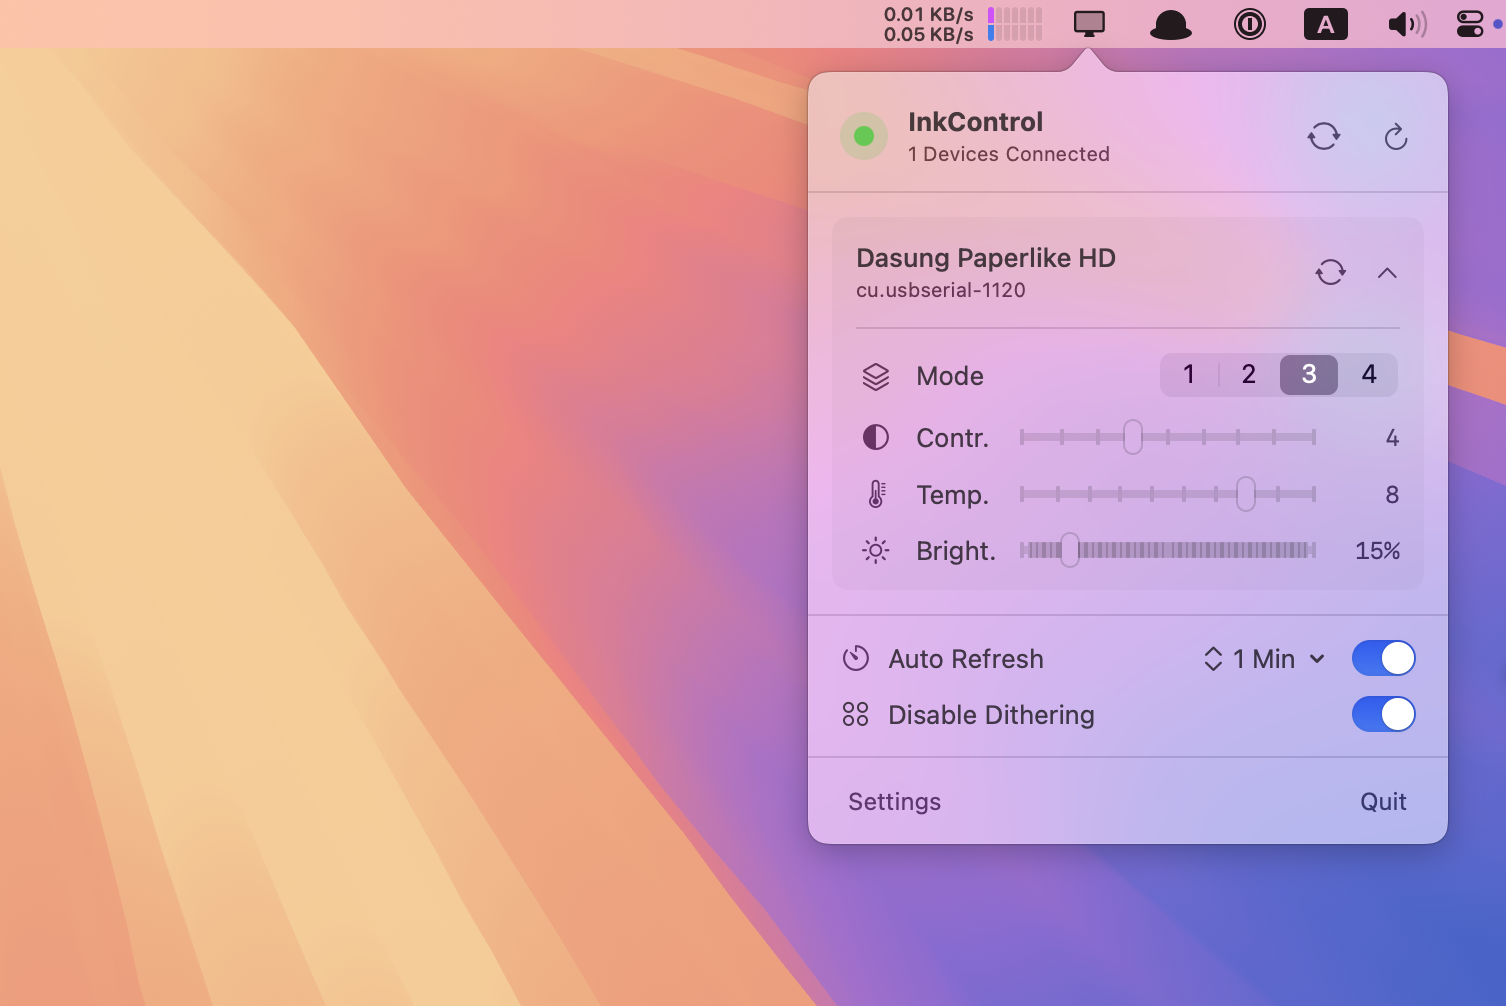The image size is (1506, 1006).
Task: Refresh the Dasung Paperlike HD device
Action: point(1330,272)
